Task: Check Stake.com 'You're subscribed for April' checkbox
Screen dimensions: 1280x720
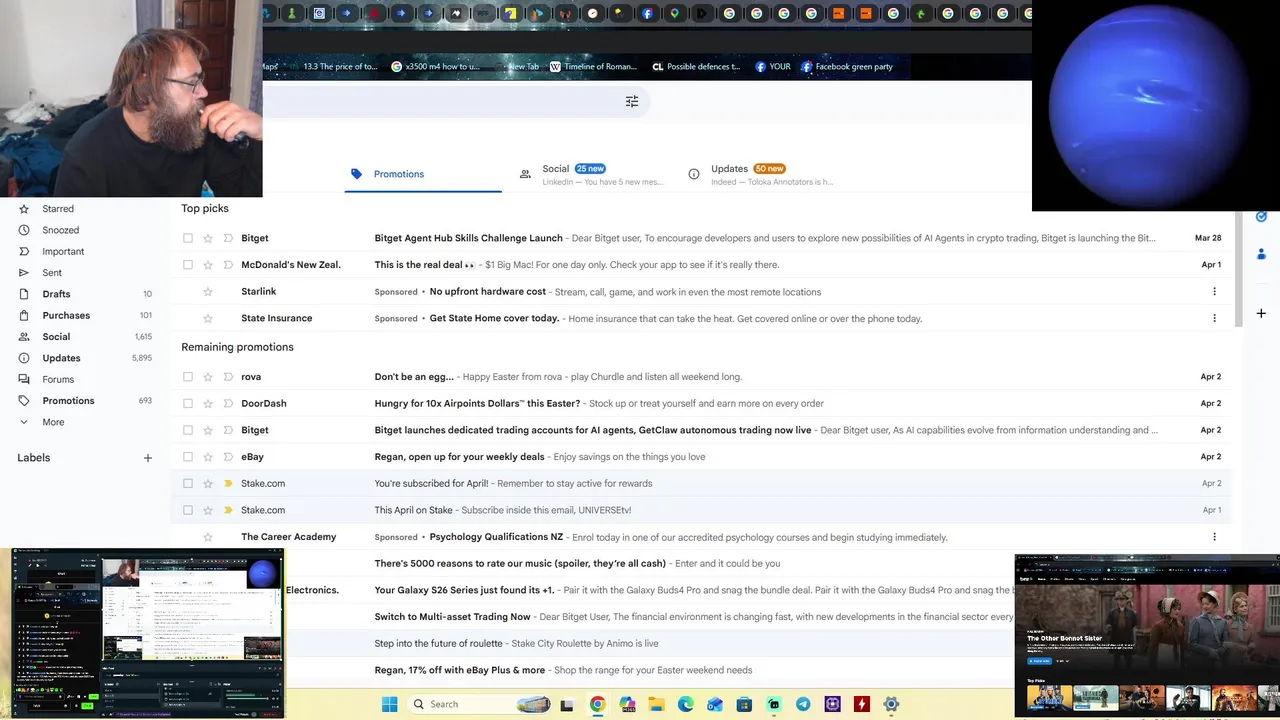Action: pyautogui.click(x=188, y=484)
